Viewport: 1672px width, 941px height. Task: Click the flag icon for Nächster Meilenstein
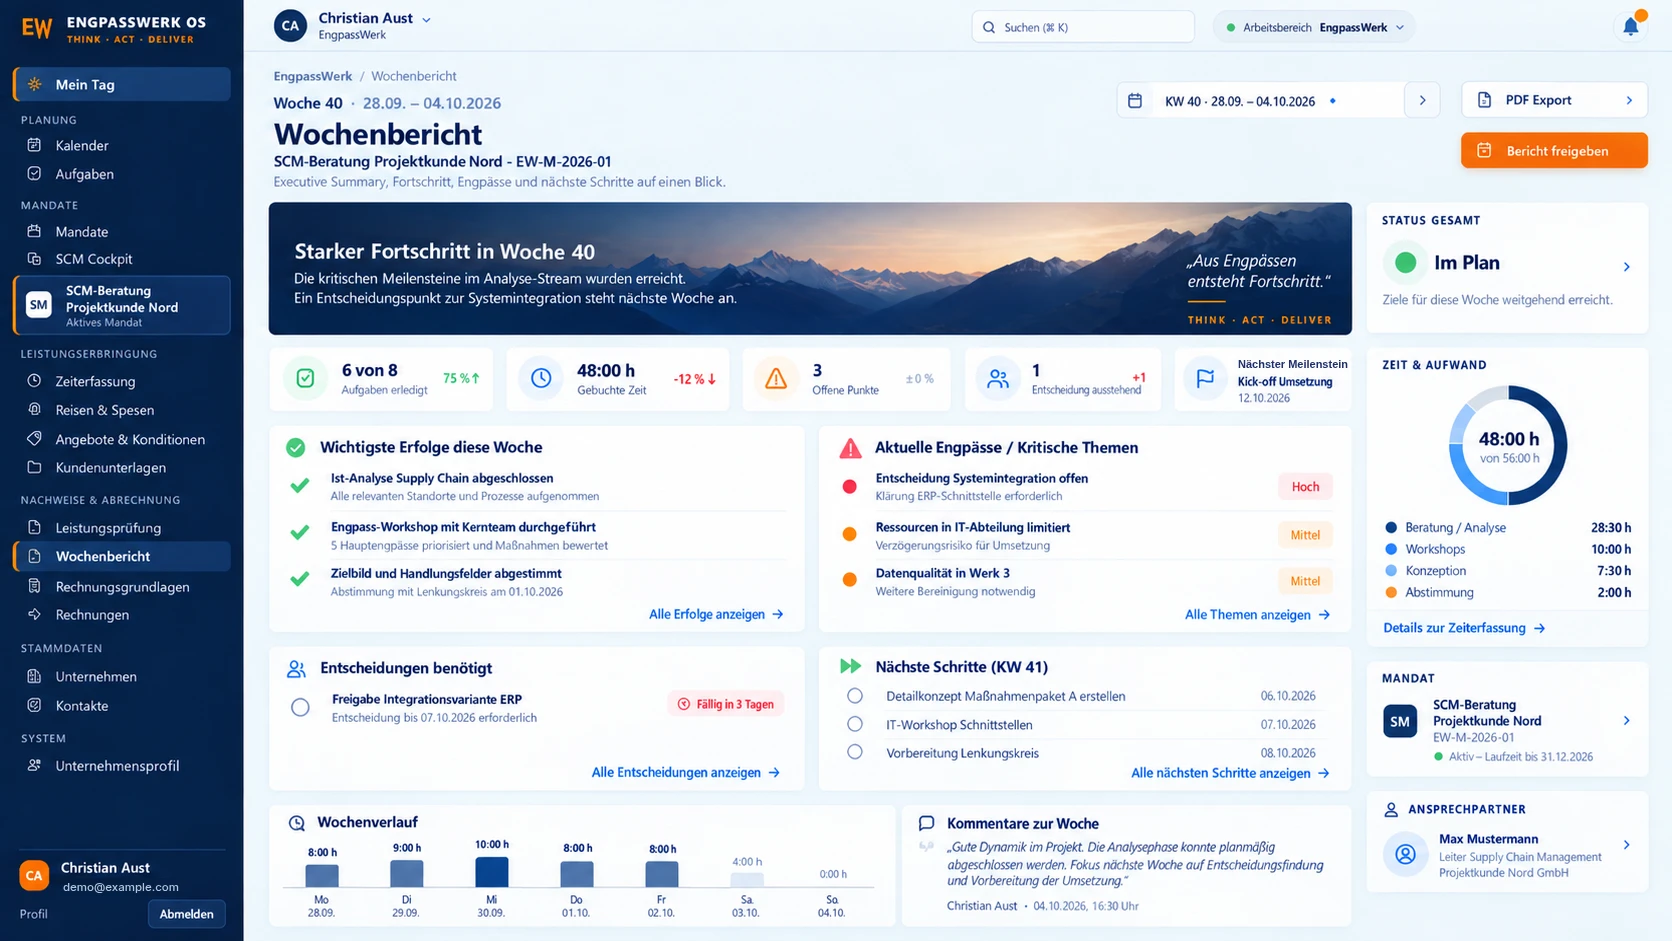coord(1205,379)
